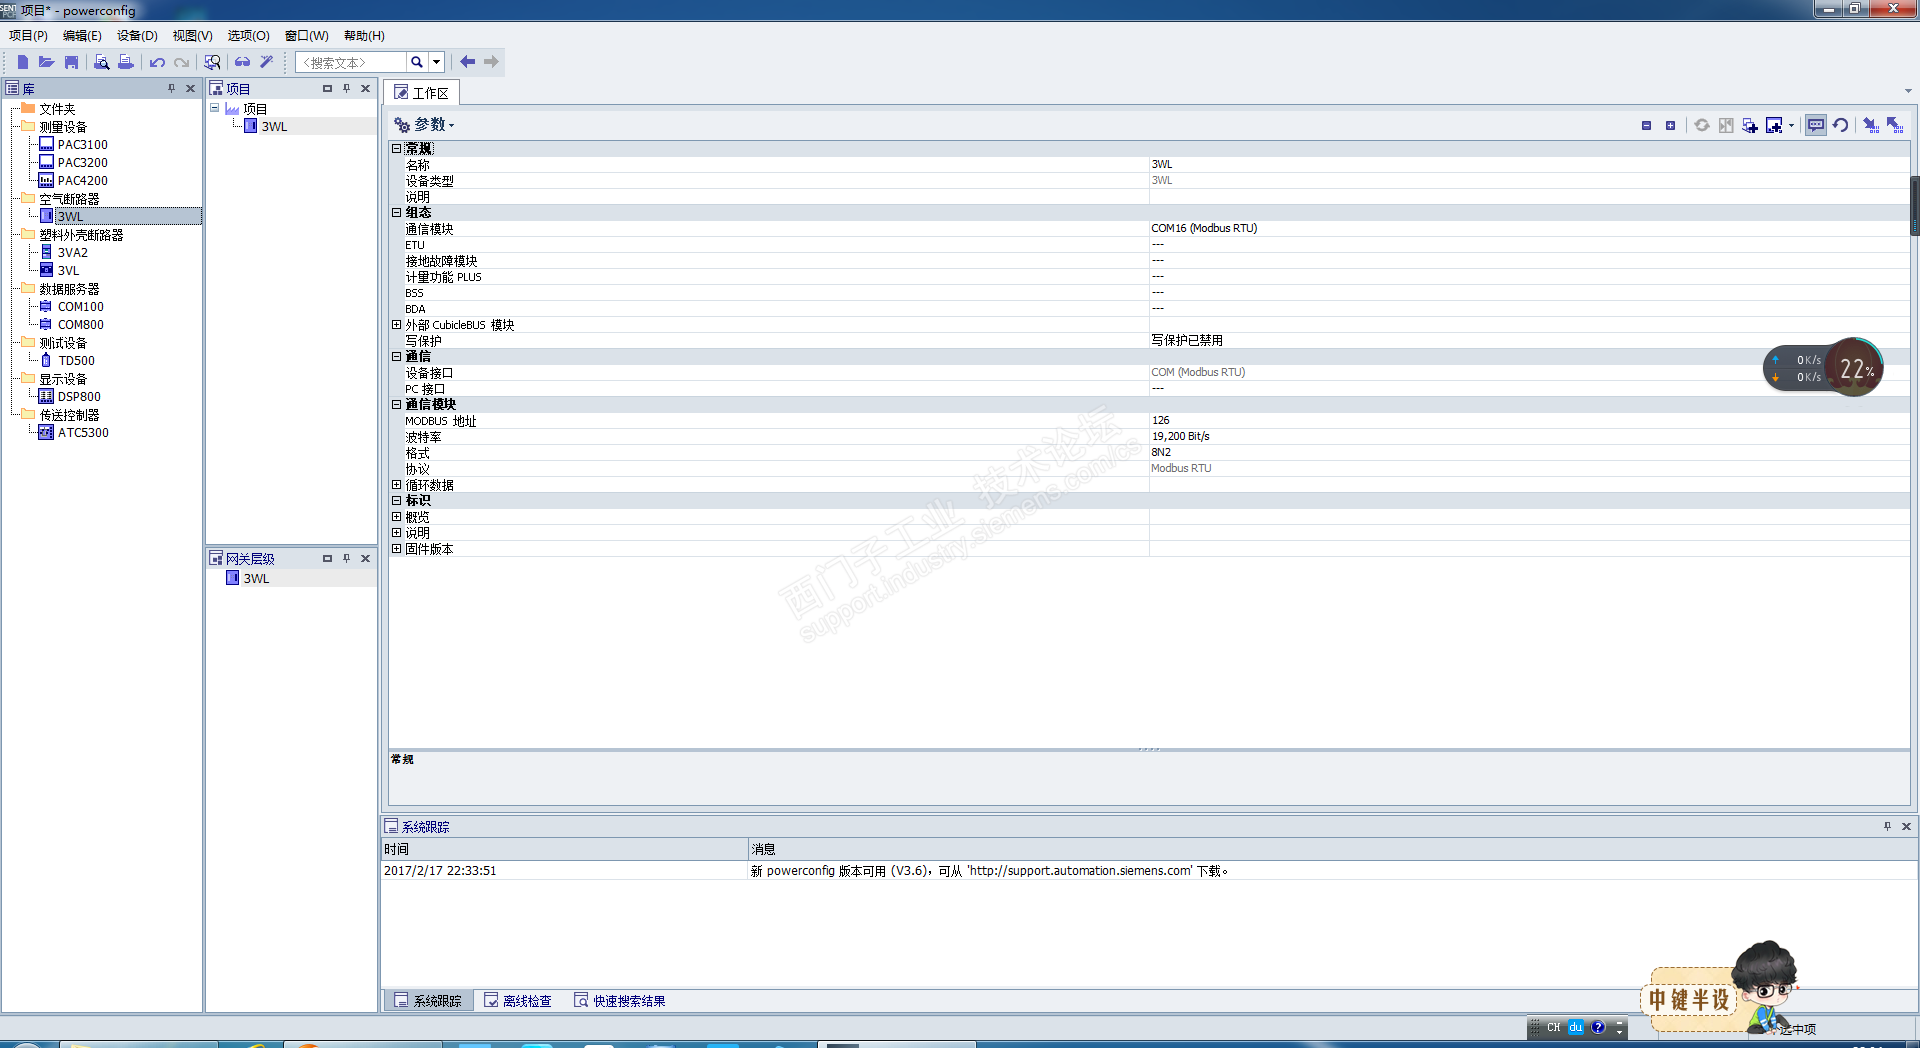Select TD500 in the library tree
Screen dimensions: 1920x1048
[x=76, y=361]
